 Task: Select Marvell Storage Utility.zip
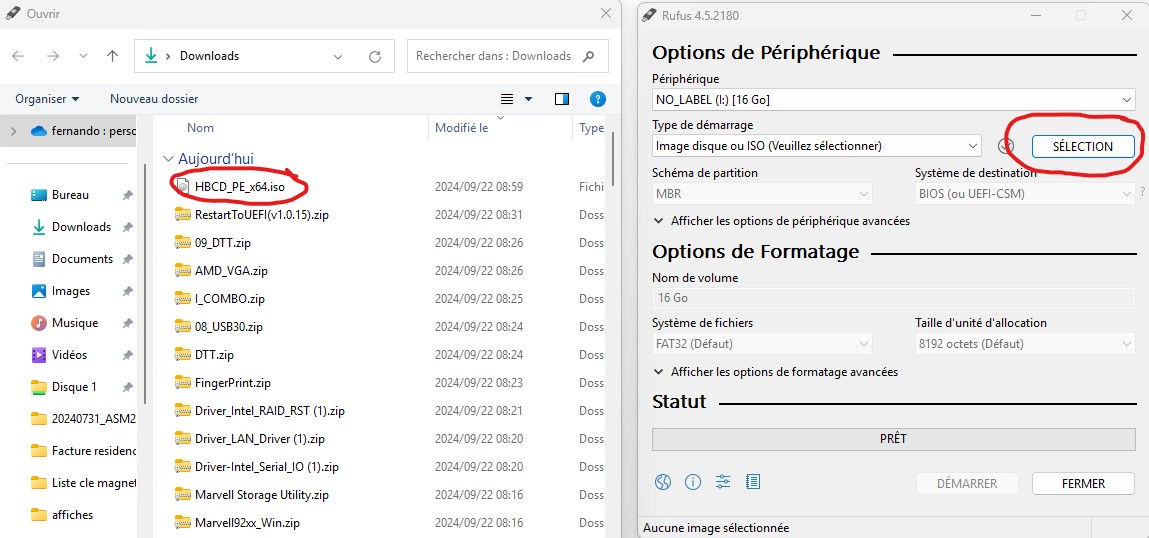click(262, 495)
